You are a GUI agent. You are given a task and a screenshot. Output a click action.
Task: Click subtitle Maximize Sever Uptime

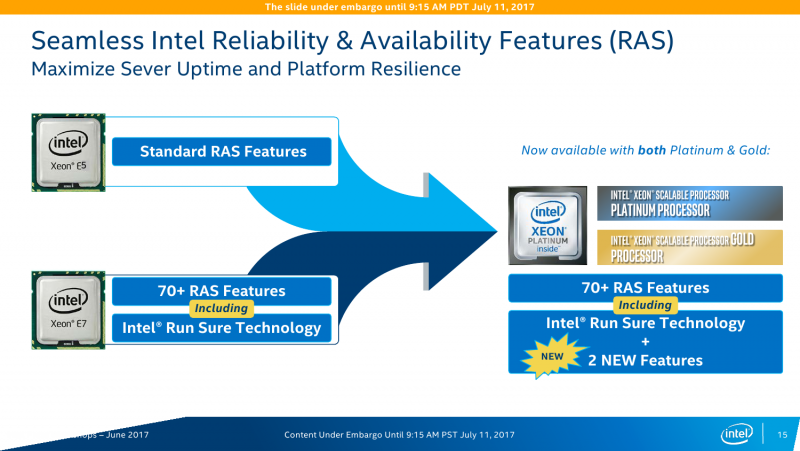(246, 69)
